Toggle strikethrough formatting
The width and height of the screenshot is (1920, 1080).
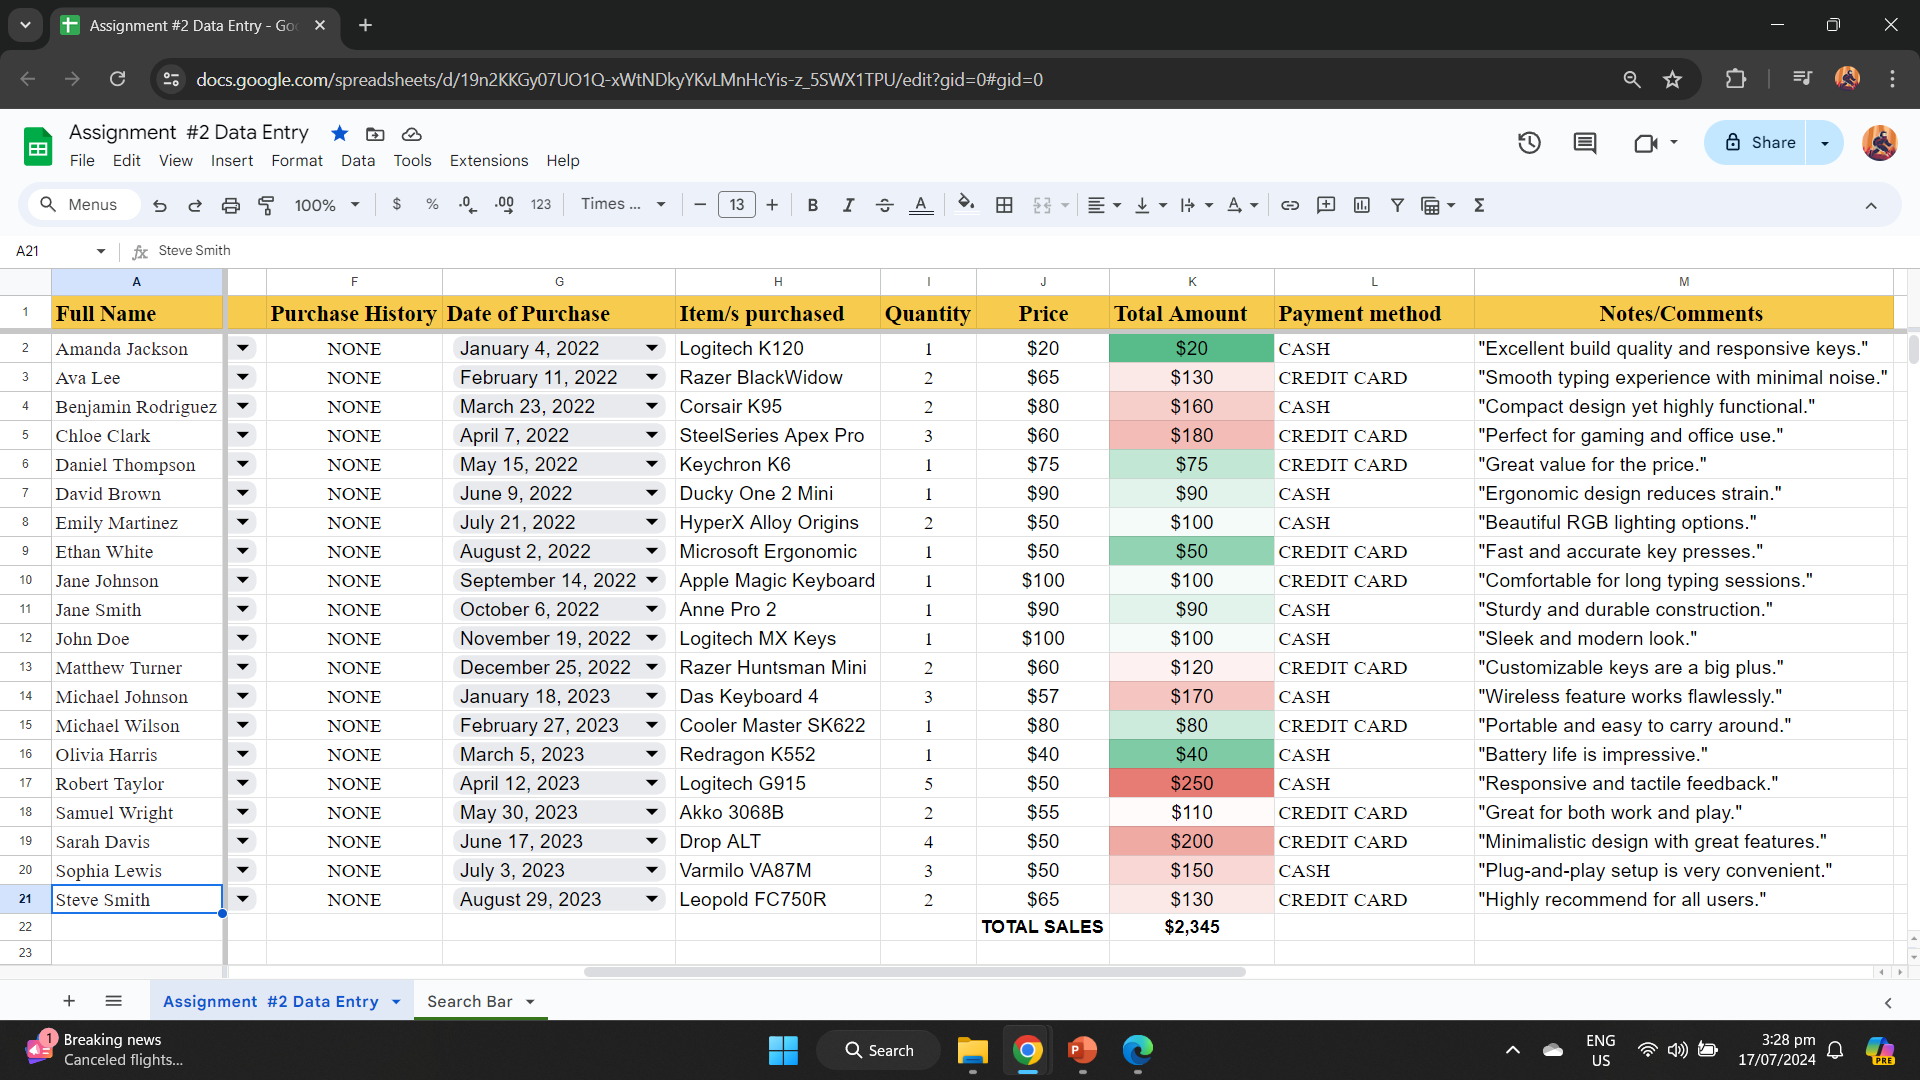(884, 205)
